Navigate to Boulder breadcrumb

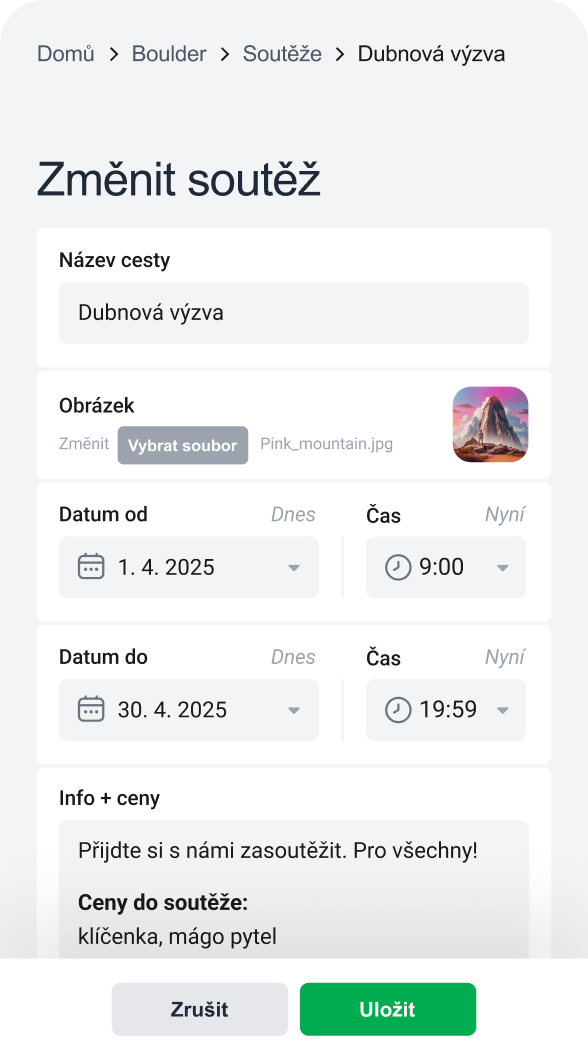coord(169,53)
